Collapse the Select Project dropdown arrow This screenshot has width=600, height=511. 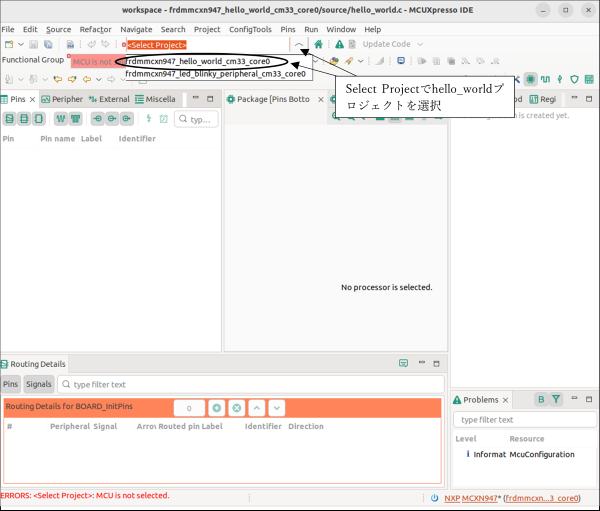(x=299, y=45)
